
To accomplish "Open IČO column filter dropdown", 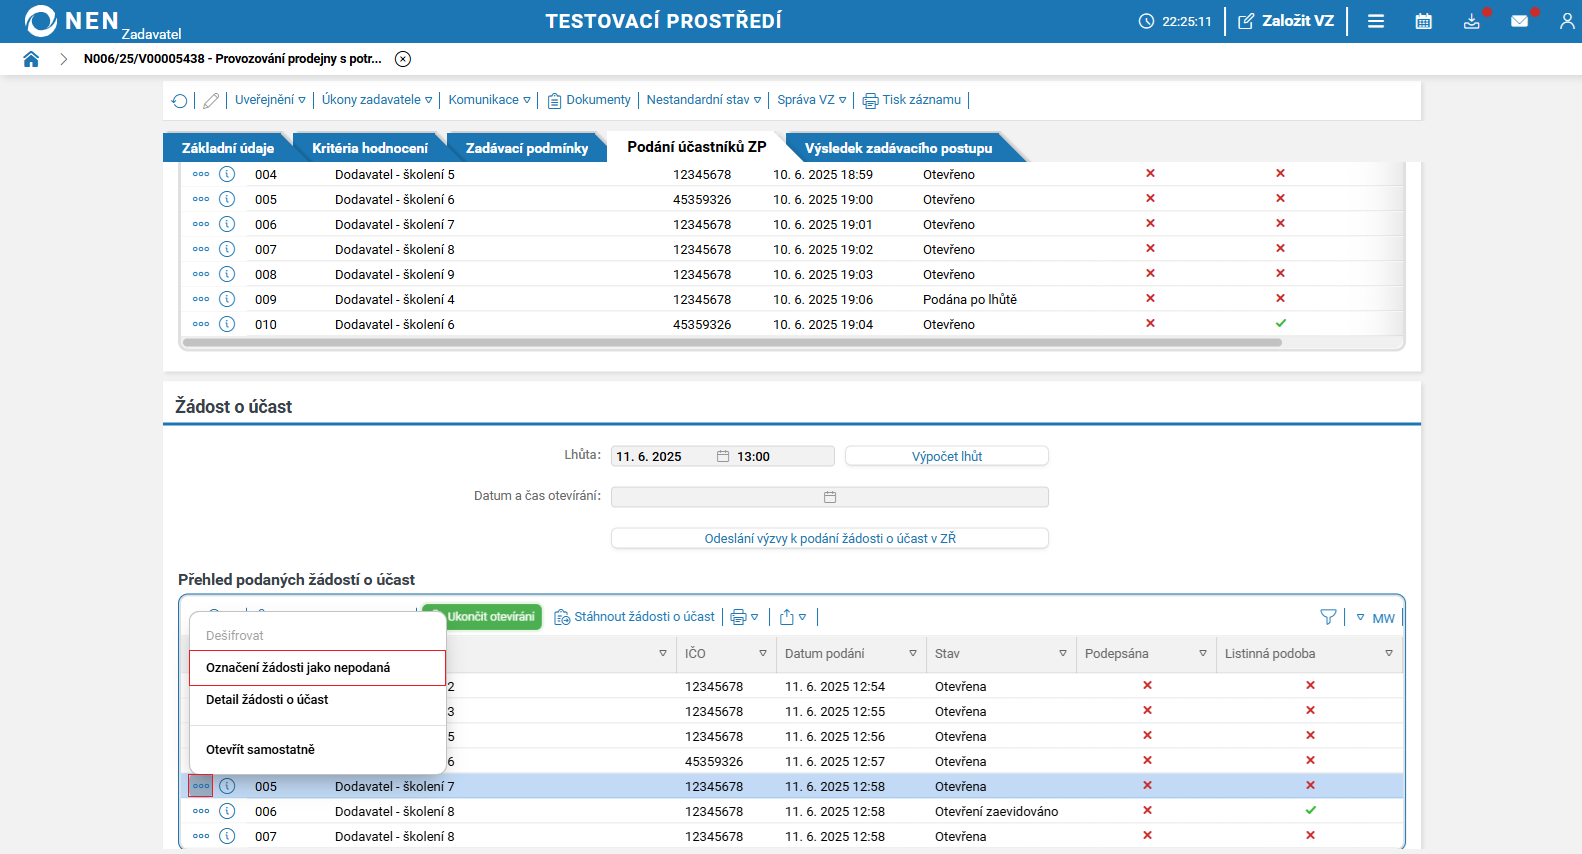I will coord(763,654).
